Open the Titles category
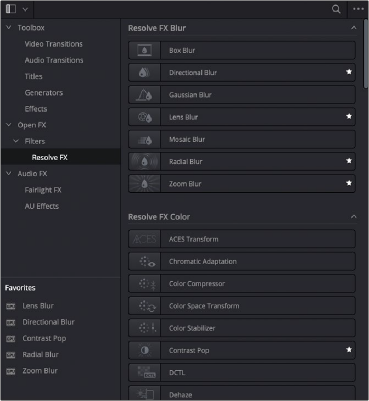 pos(33,76)
